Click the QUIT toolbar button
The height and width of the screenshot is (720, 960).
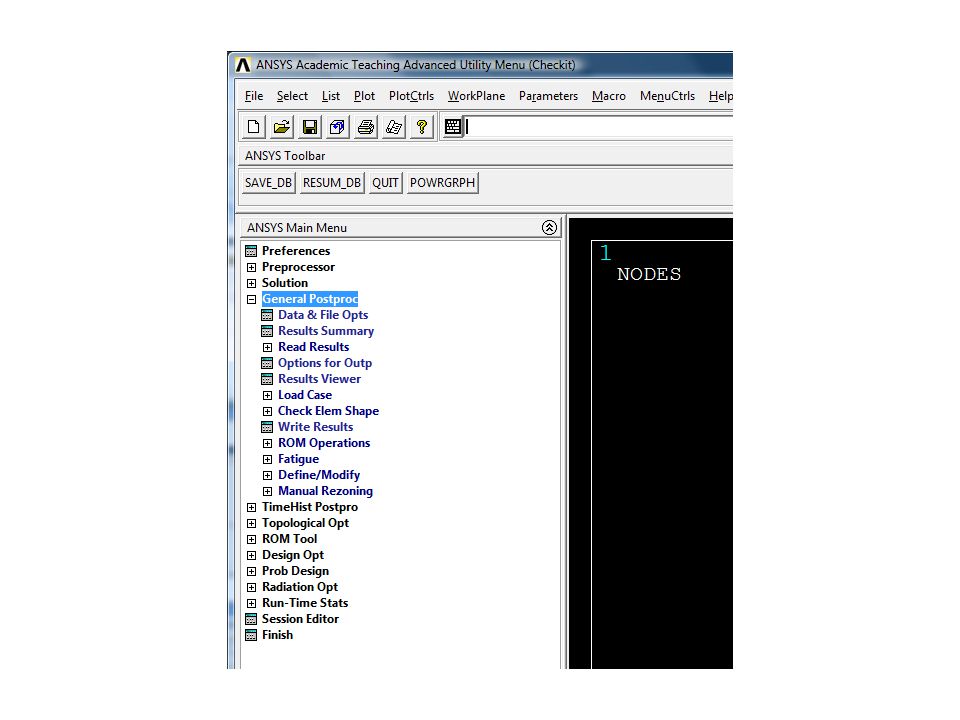[x=385, y=182]
